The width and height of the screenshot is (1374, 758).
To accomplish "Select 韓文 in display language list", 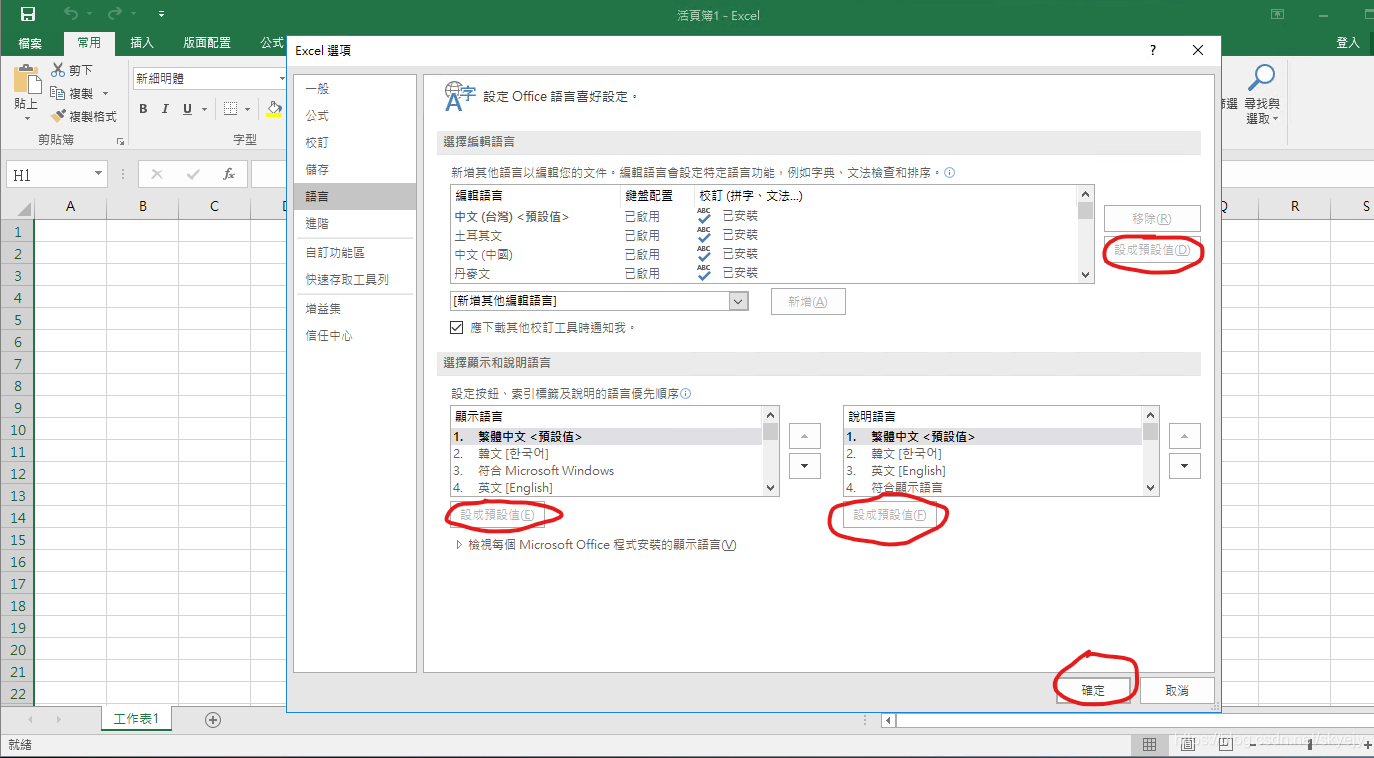I will [x=606, y=454].
